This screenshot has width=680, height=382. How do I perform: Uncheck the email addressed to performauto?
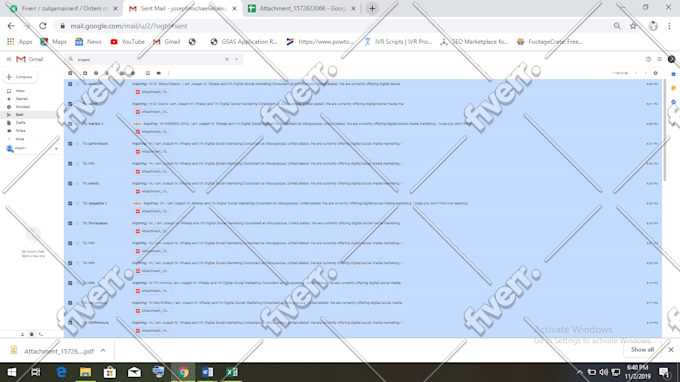click(x=70, y=144)
